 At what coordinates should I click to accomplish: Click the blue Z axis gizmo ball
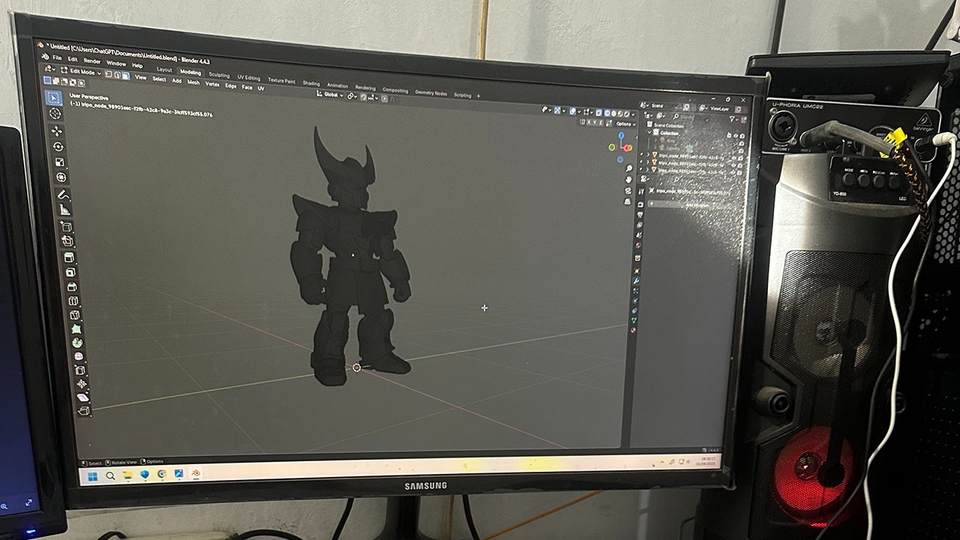[x=621, y=135]
